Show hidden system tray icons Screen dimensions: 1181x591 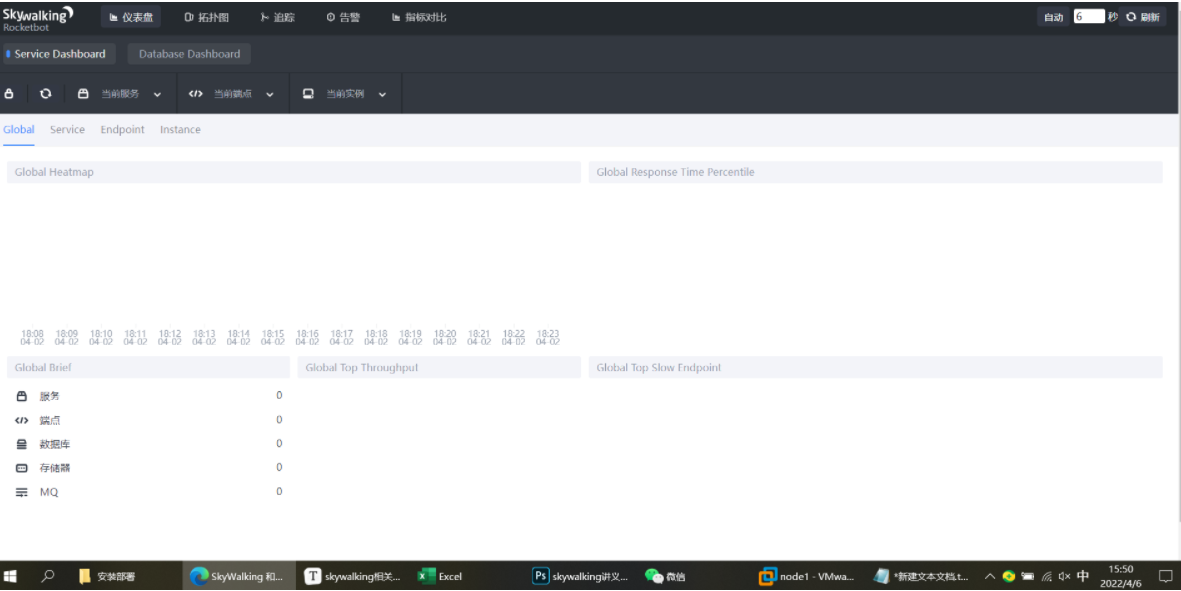click(x=990, y=577)
